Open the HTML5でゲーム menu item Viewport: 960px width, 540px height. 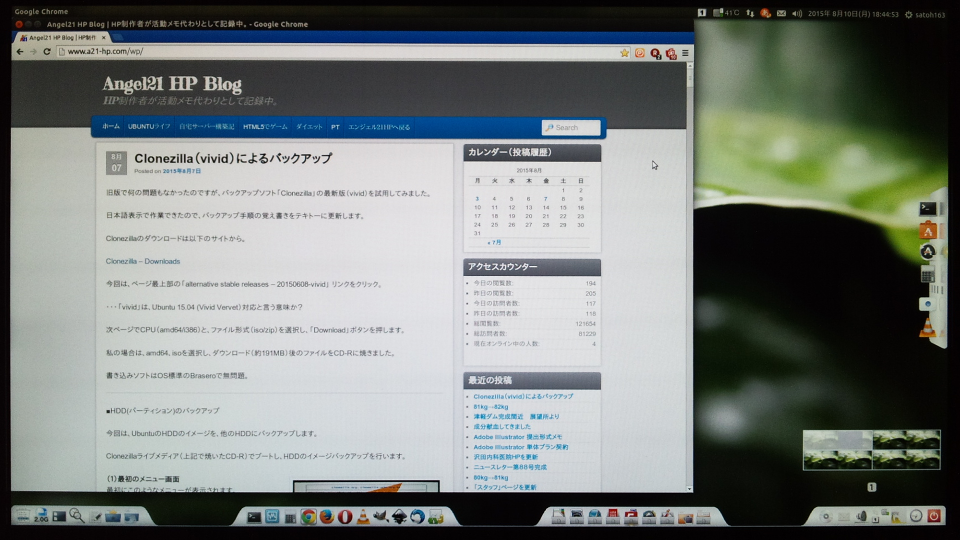(x=265, y=127)
